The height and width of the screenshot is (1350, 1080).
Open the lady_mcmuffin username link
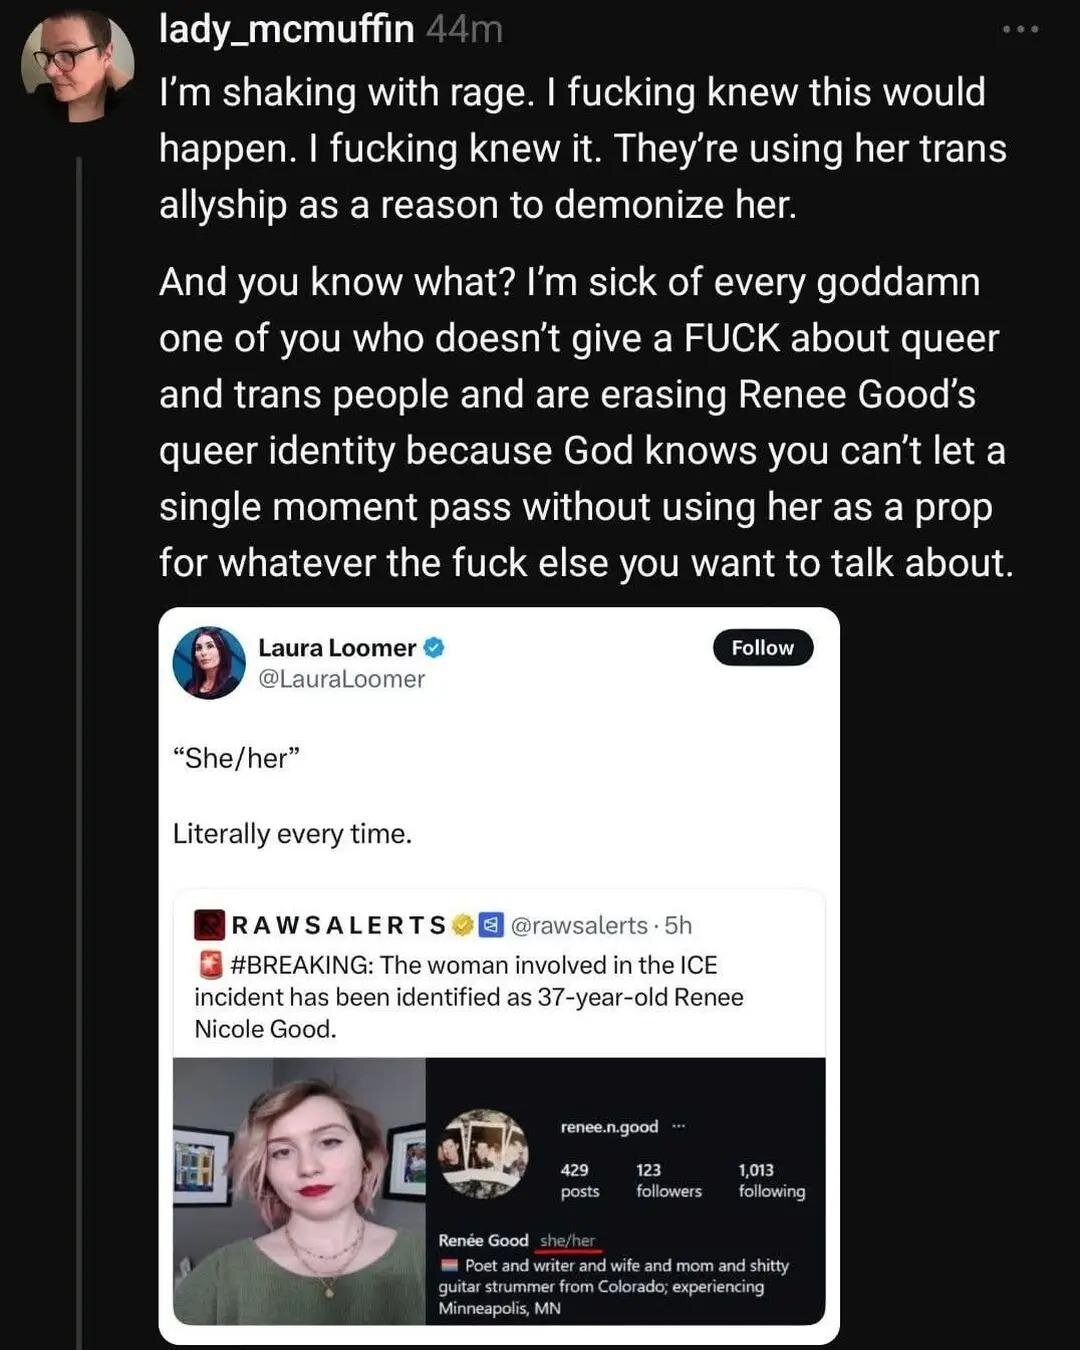[286, 29]
